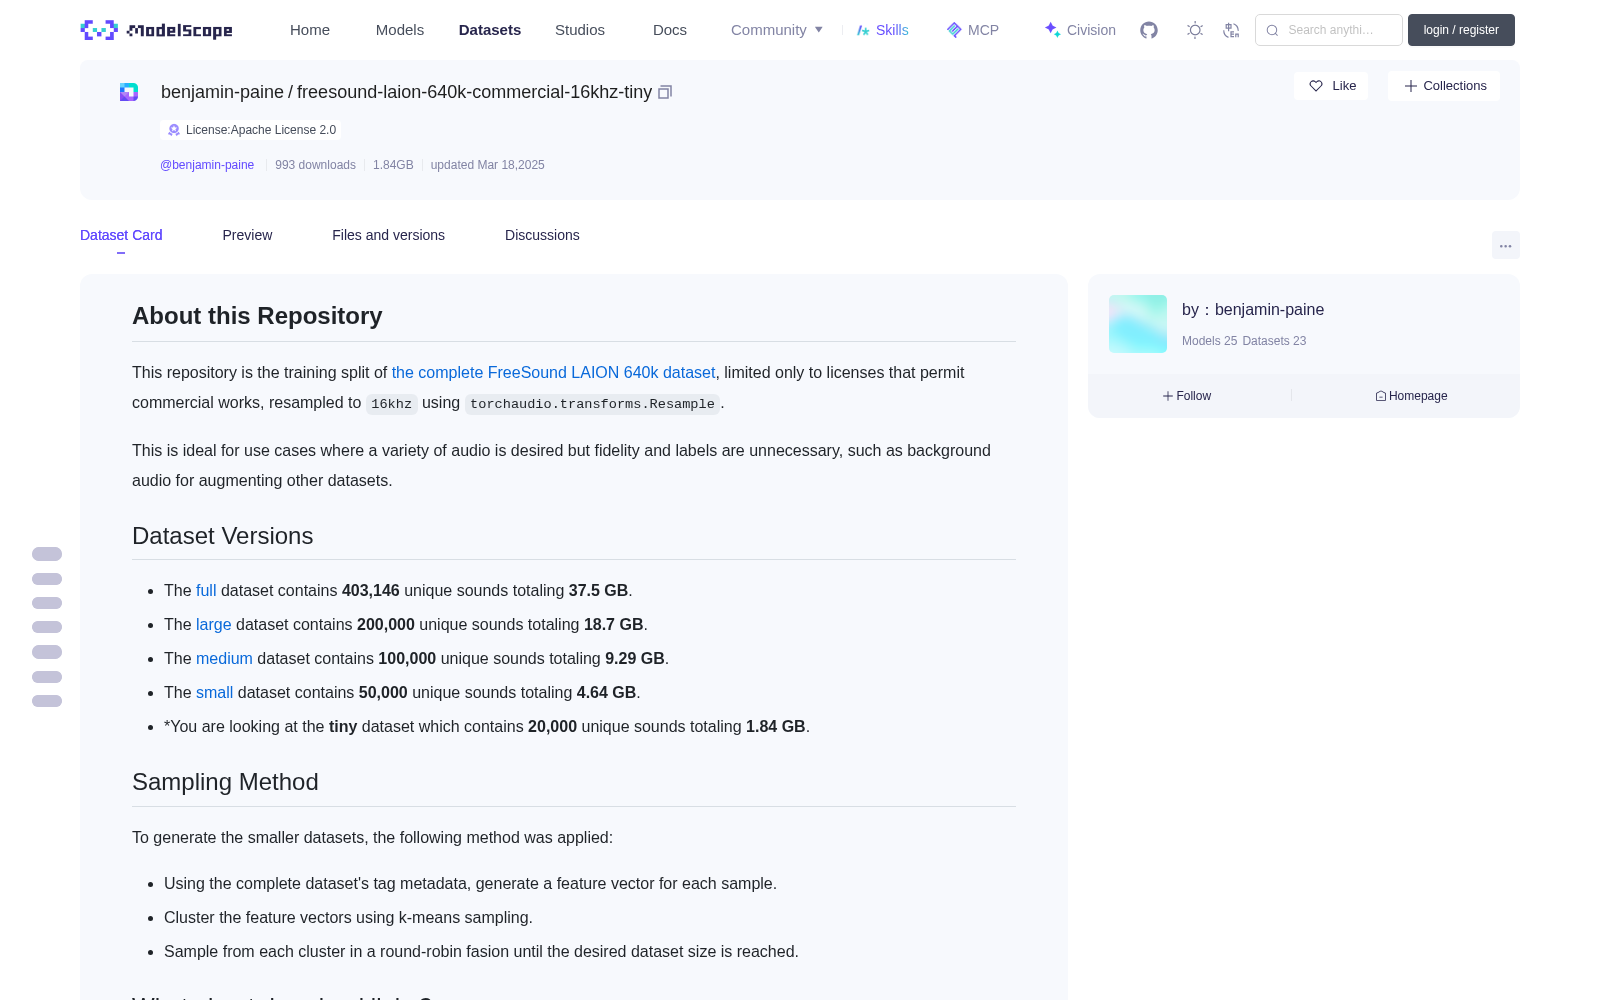Add dataset to Collections
1600x1000 pixels.
tap(1444, 86)
